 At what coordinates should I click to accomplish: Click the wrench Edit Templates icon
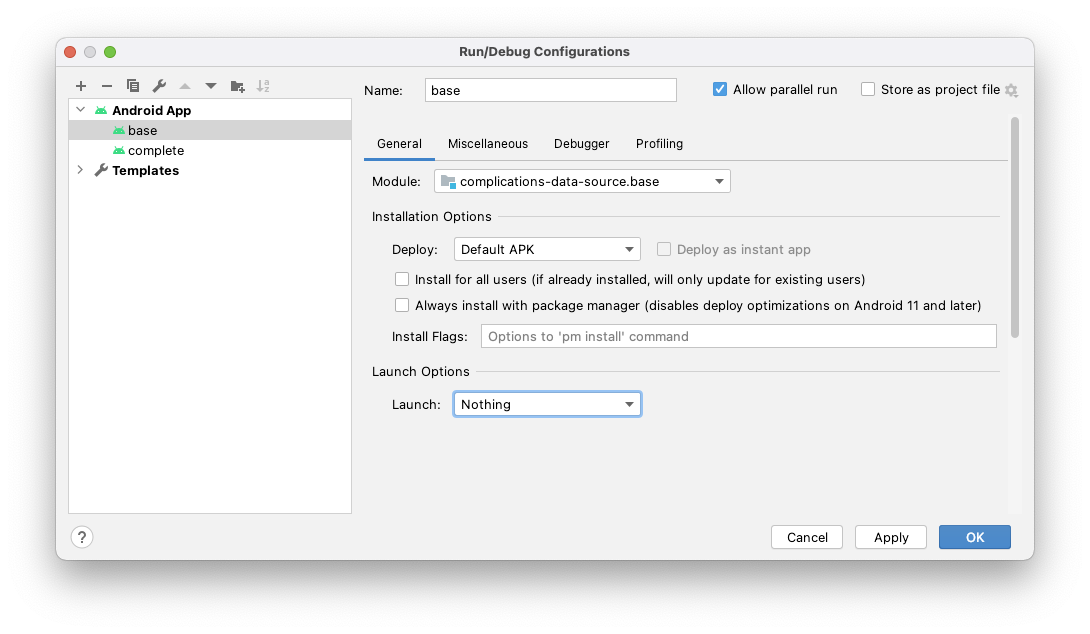159,87
